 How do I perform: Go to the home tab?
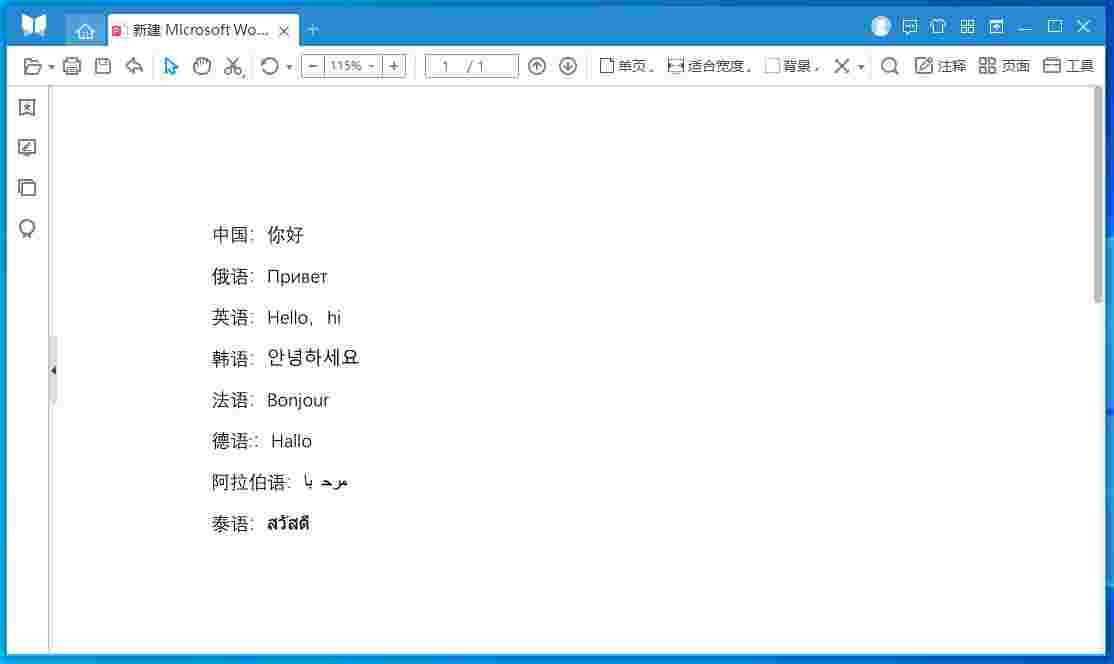coord(86,30)
